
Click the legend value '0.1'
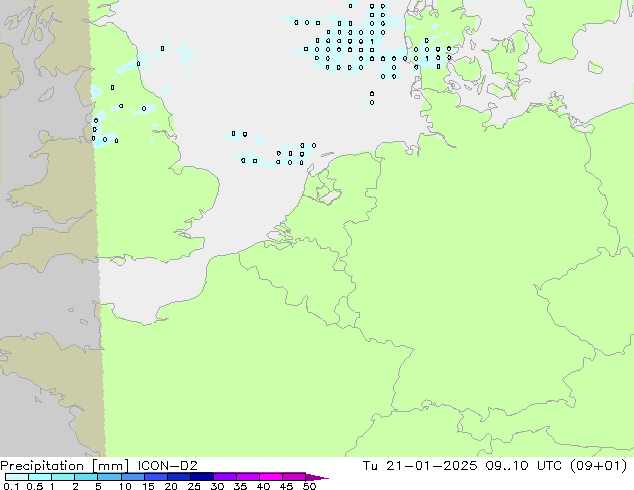point(11,486)
